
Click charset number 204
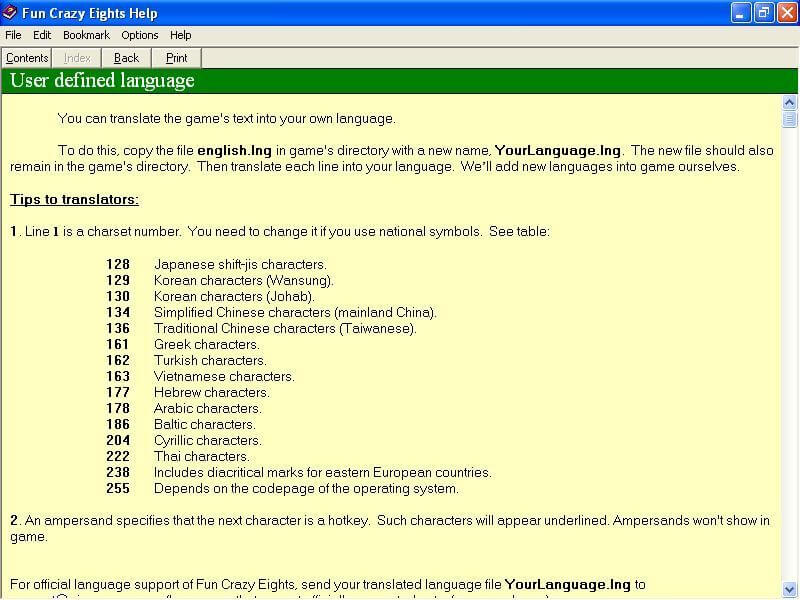pos(118,440)
